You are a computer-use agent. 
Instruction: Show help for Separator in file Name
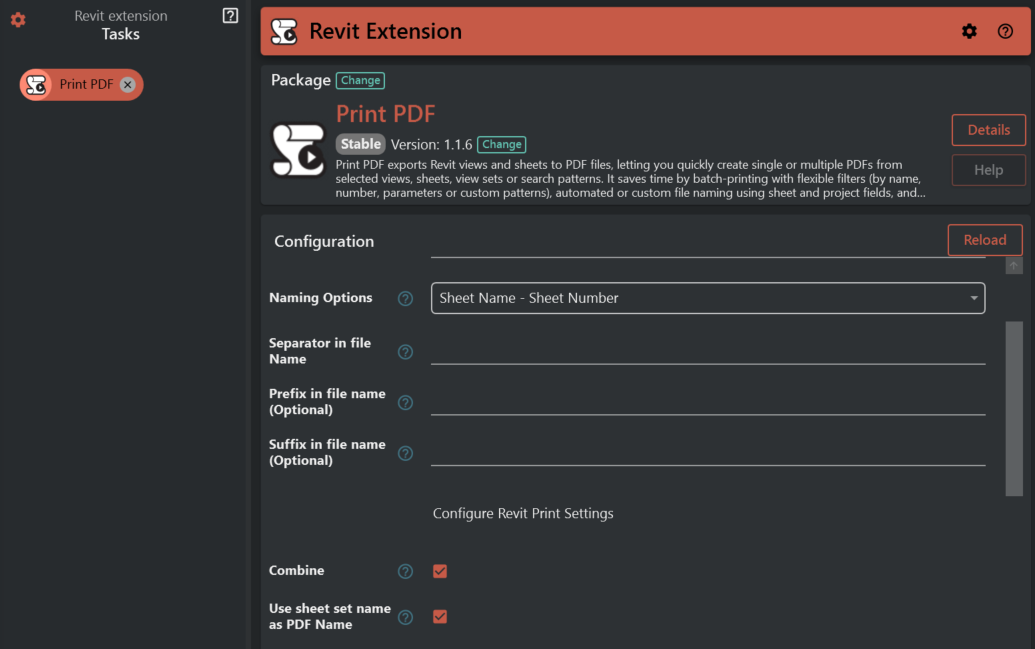tap(405, 352)
